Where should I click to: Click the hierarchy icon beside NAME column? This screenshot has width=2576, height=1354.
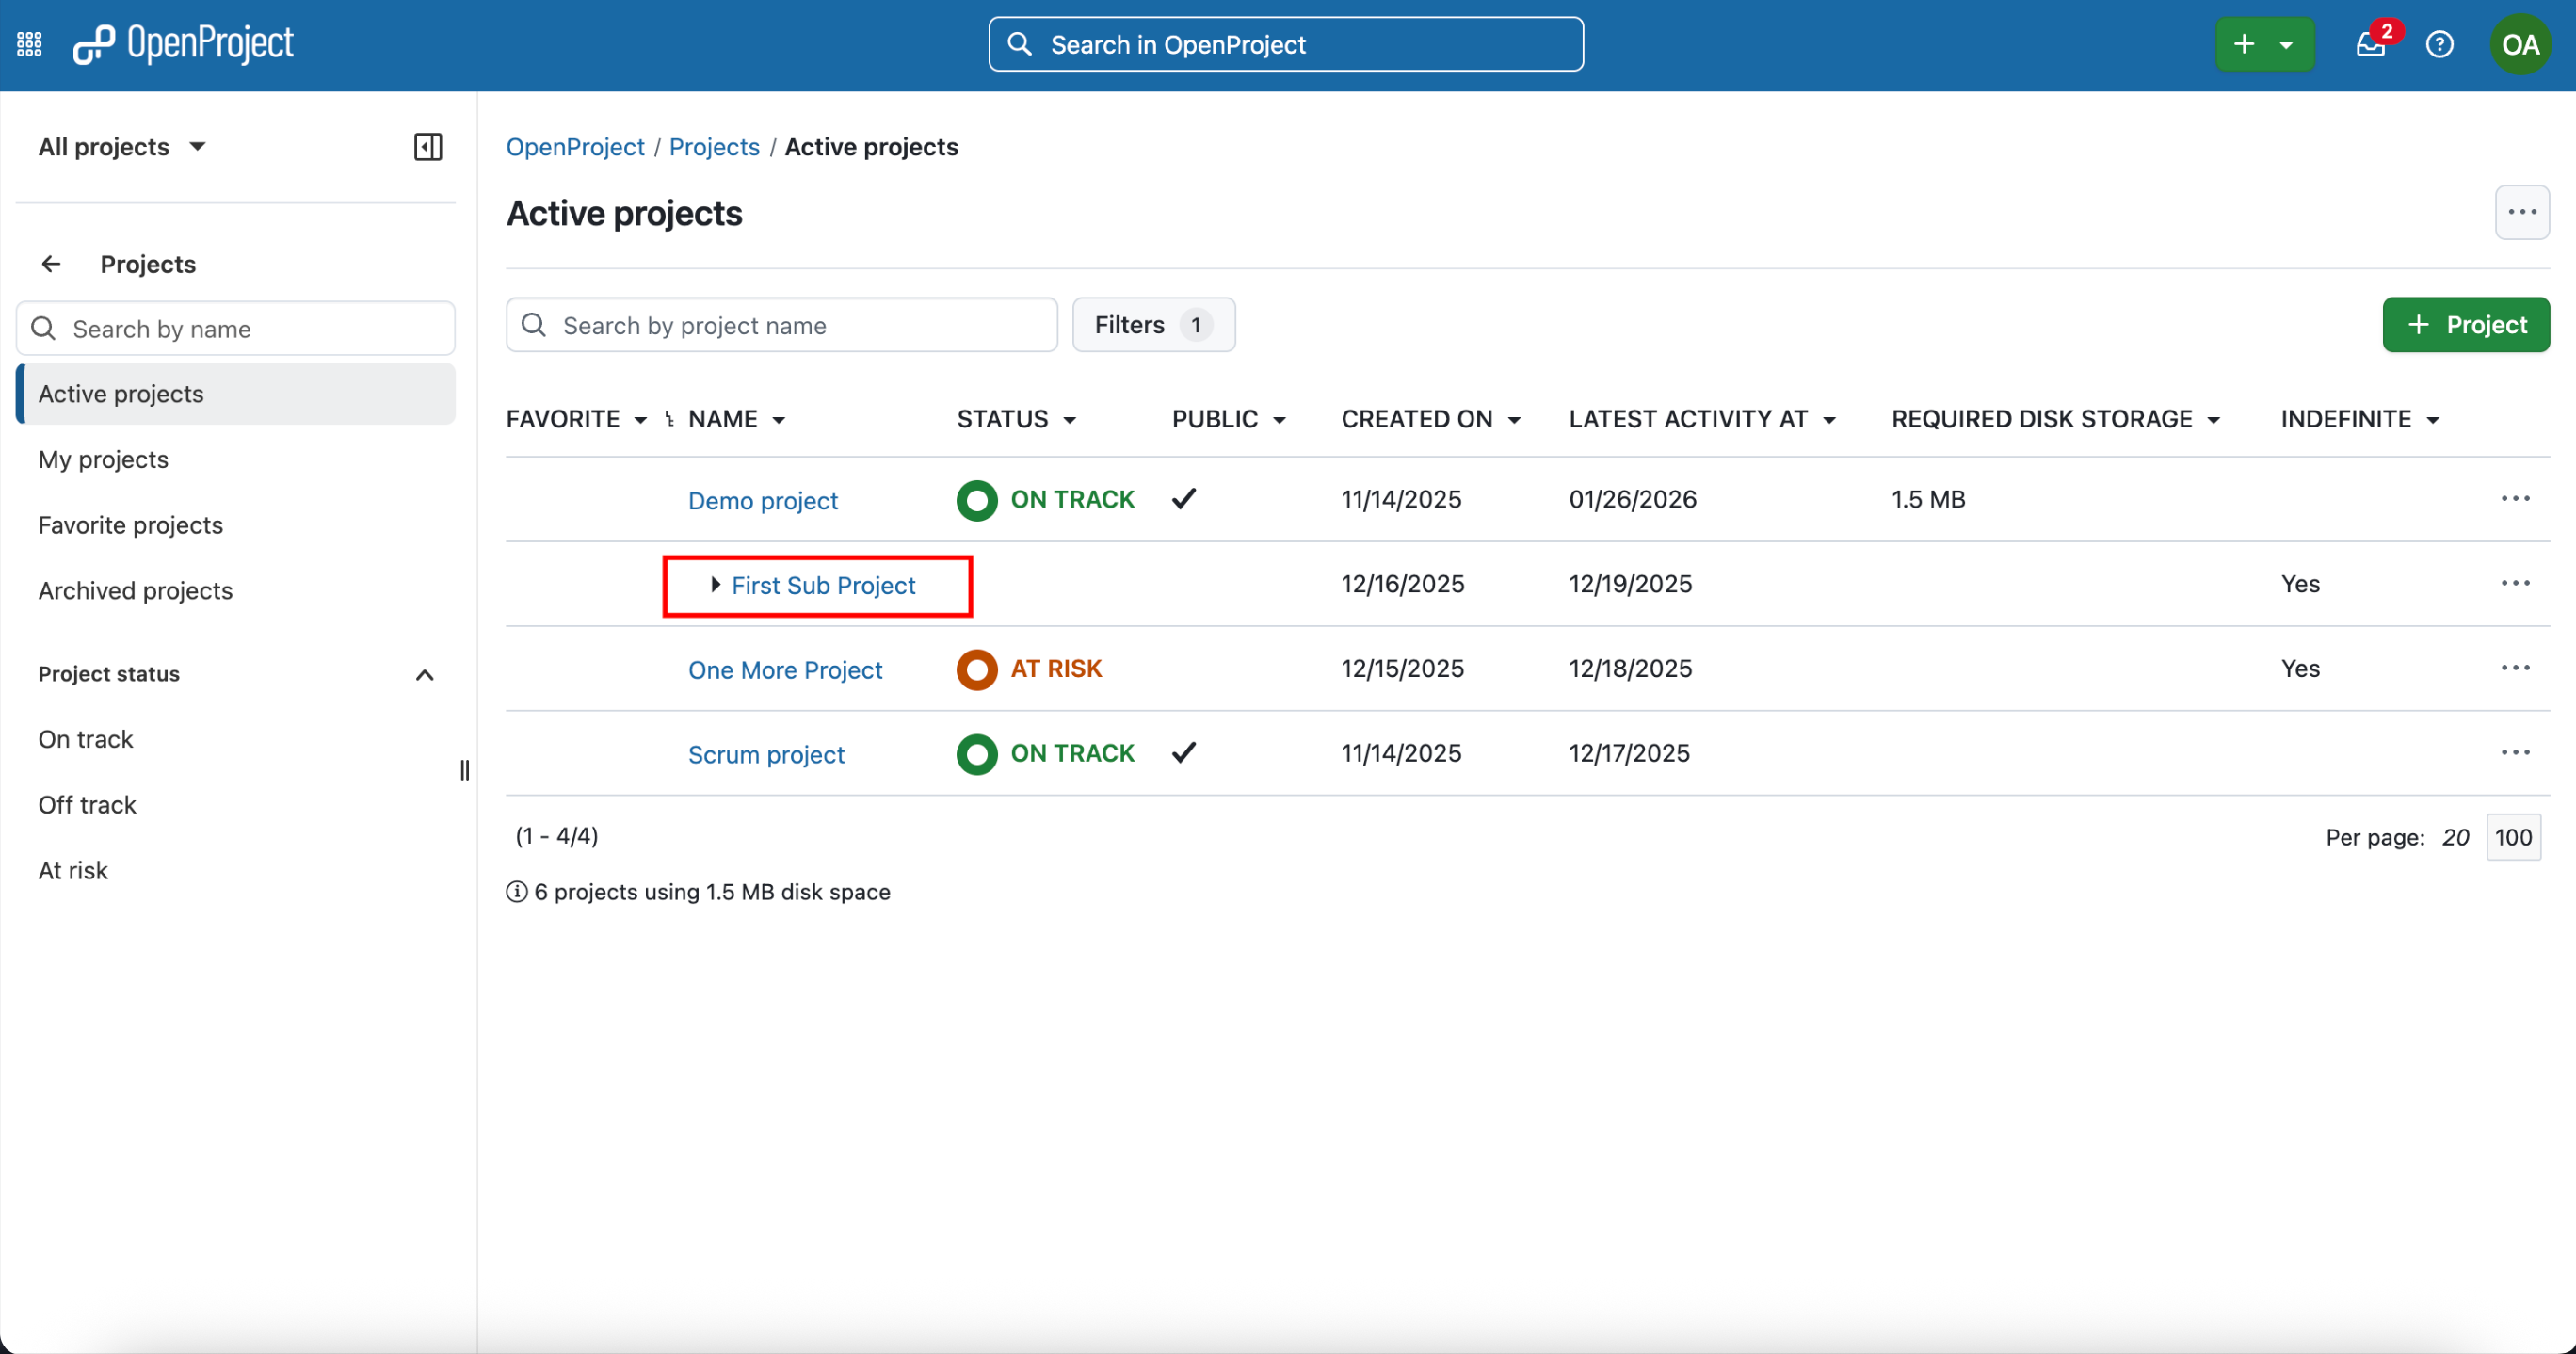coord(670,420)
